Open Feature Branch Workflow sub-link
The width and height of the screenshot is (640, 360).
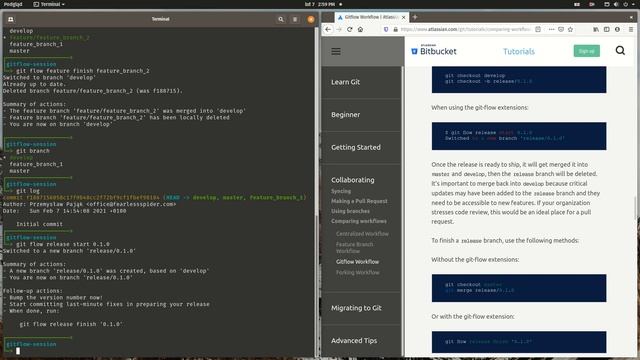tap(355, 248)
